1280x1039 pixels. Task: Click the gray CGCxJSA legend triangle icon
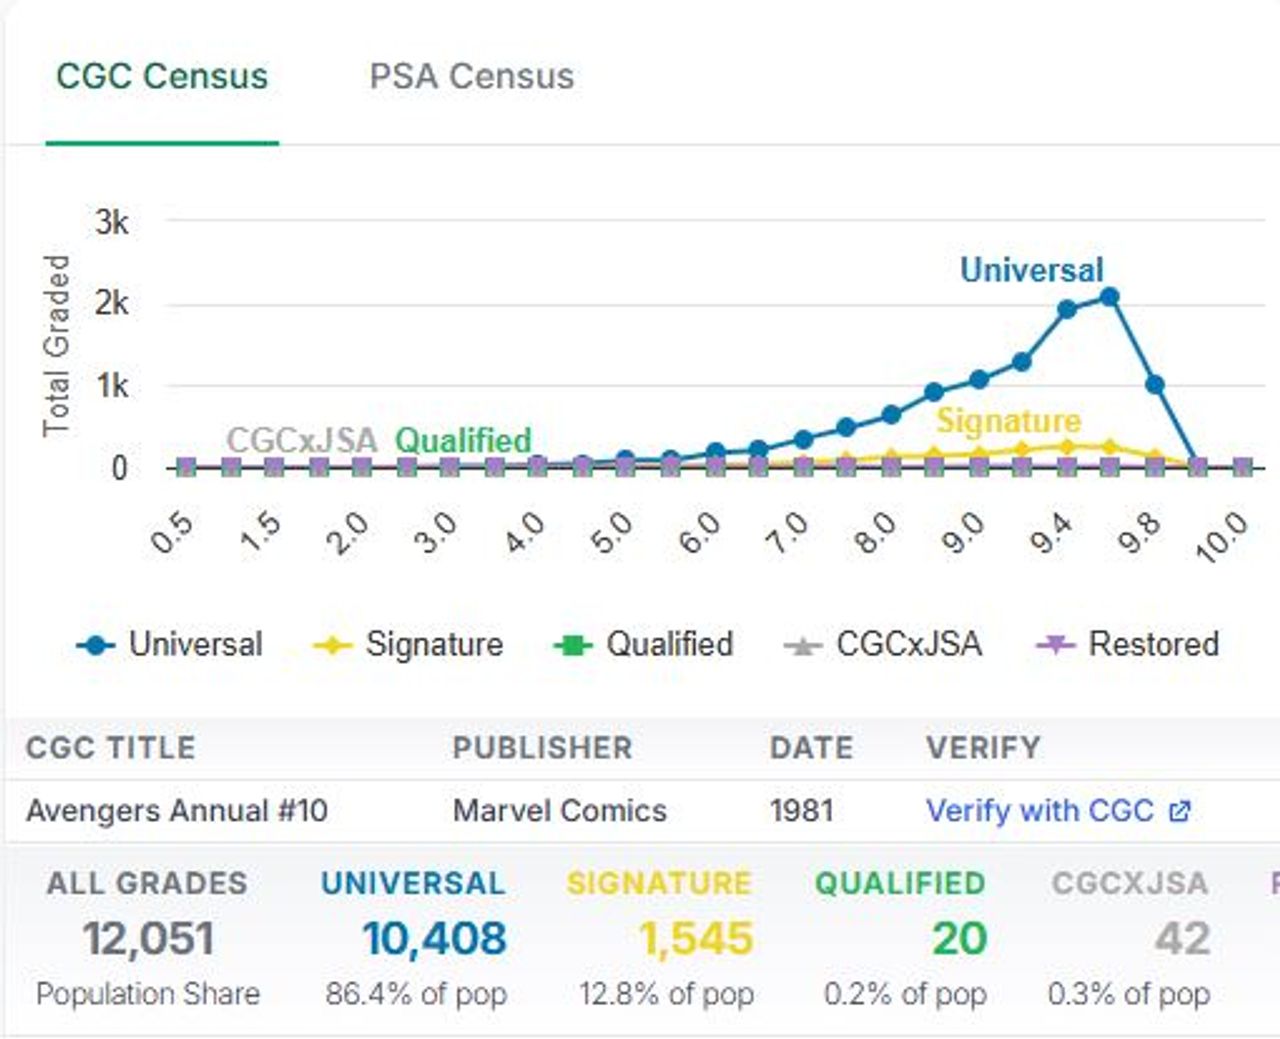tap(803, 646)
